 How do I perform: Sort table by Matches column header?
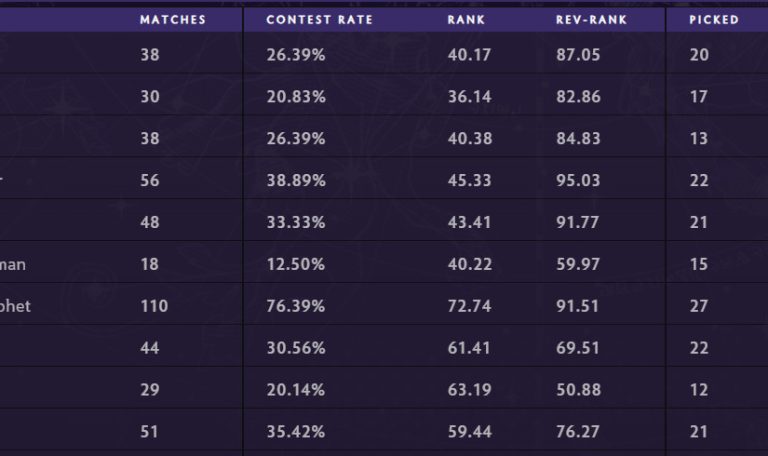point(173,20)
